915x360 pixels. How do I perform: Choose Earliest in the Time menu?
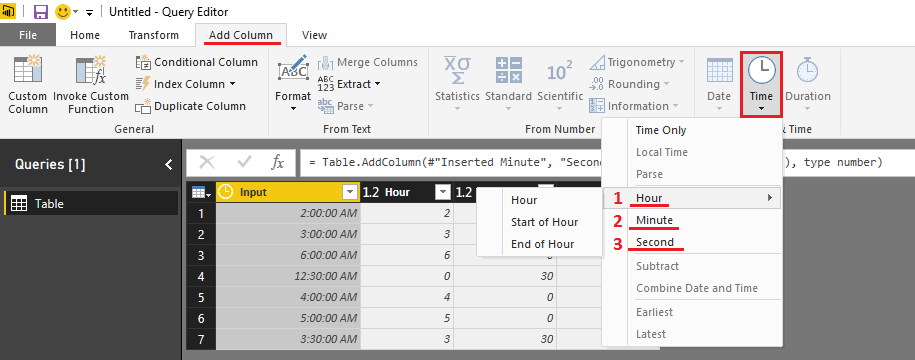tap(654, 312)
